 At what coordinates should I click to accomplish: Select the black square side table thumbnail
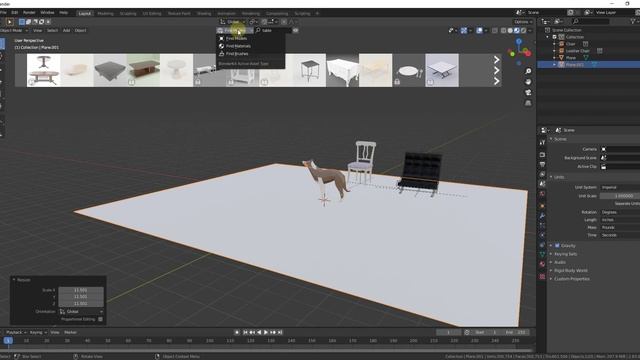309,70
